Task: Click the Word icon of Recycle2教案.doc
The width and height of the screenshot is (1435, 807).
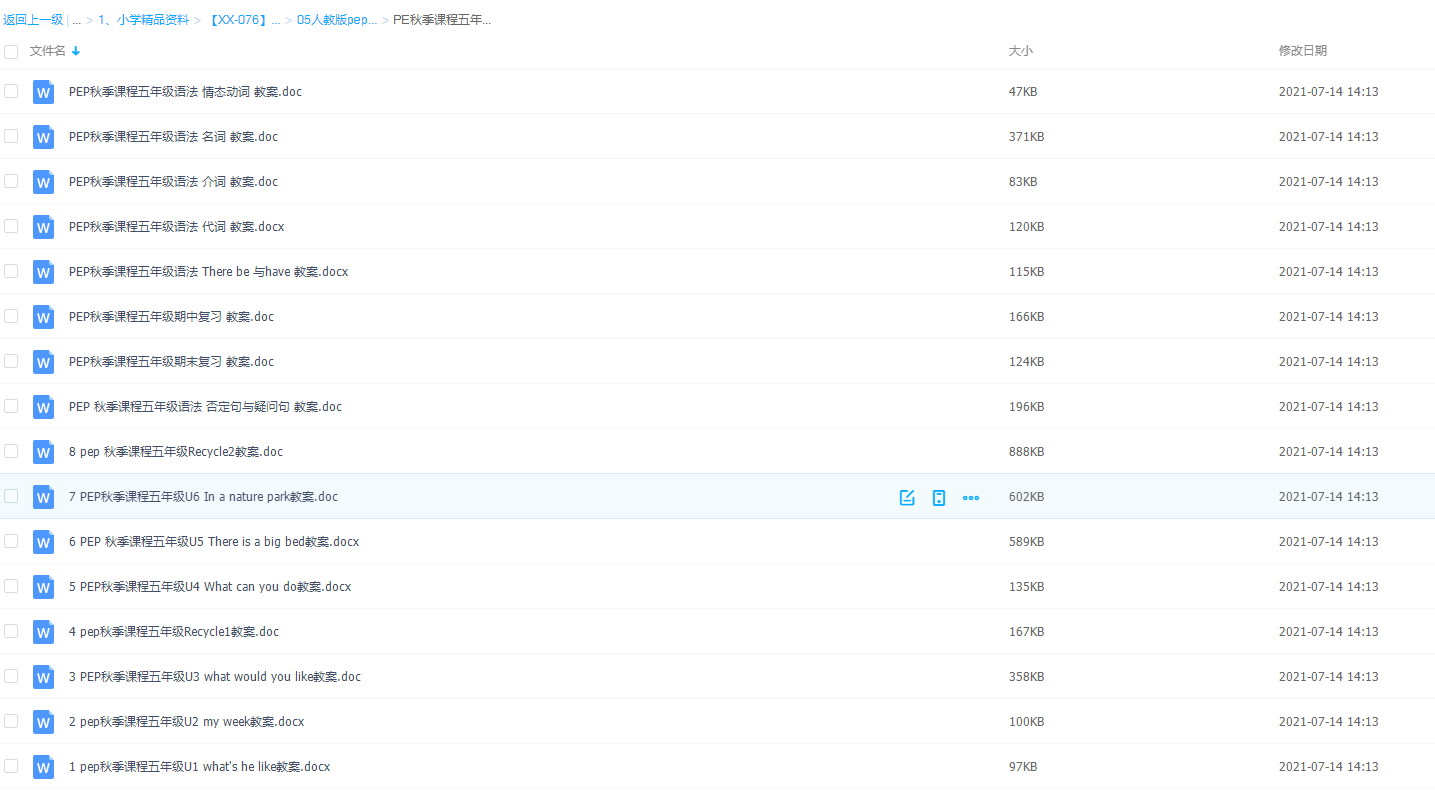Action: pos(43,452)
